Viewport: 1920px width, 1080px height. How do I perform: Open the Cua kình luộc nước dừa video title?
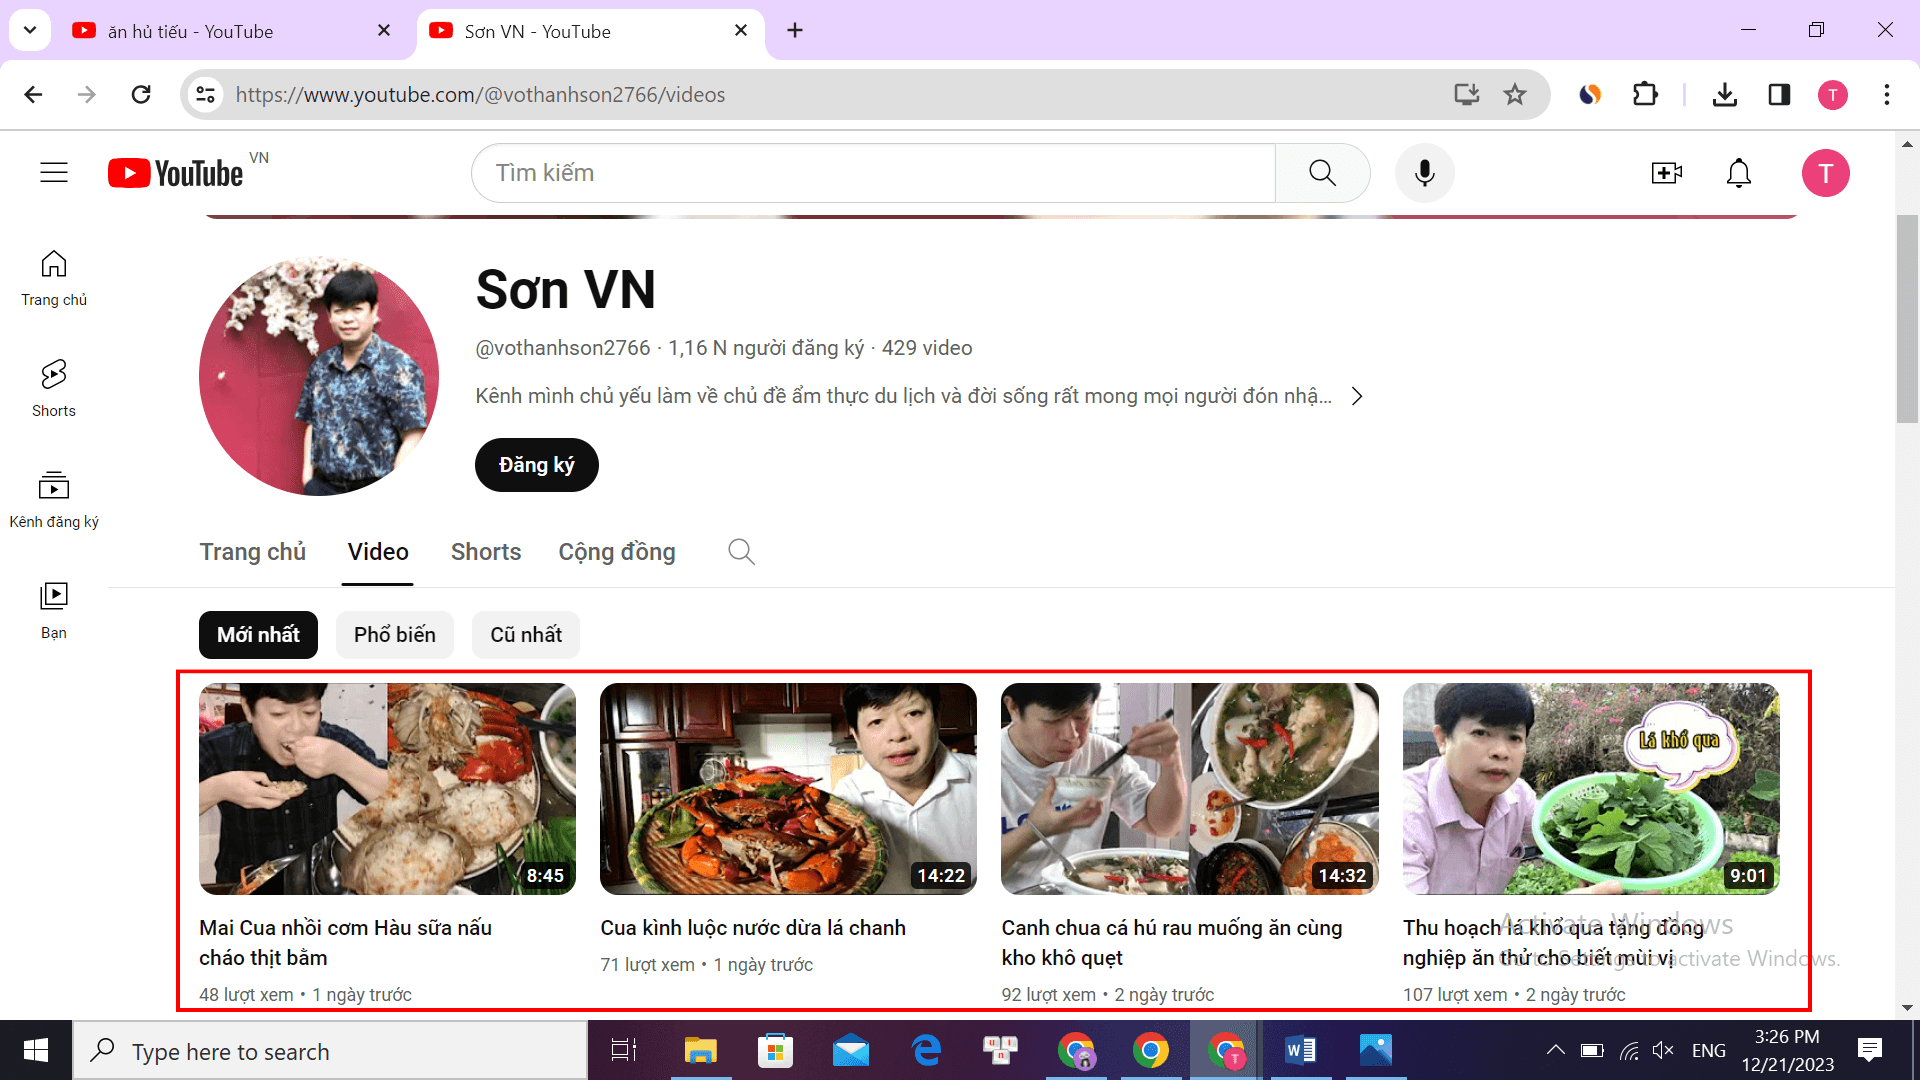point(752,928)
